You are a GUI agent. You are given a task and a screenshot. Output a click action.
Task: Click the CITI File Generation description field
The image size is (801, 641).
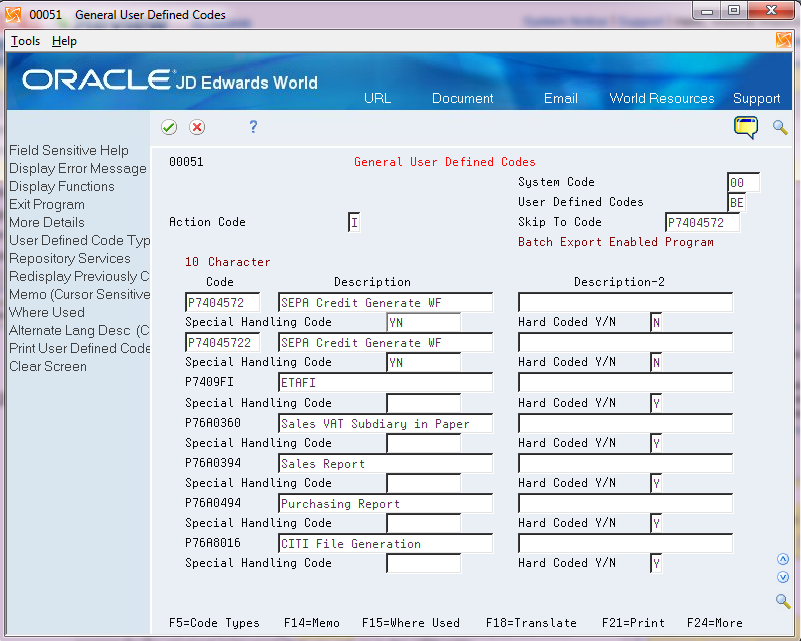coord(386,543)
